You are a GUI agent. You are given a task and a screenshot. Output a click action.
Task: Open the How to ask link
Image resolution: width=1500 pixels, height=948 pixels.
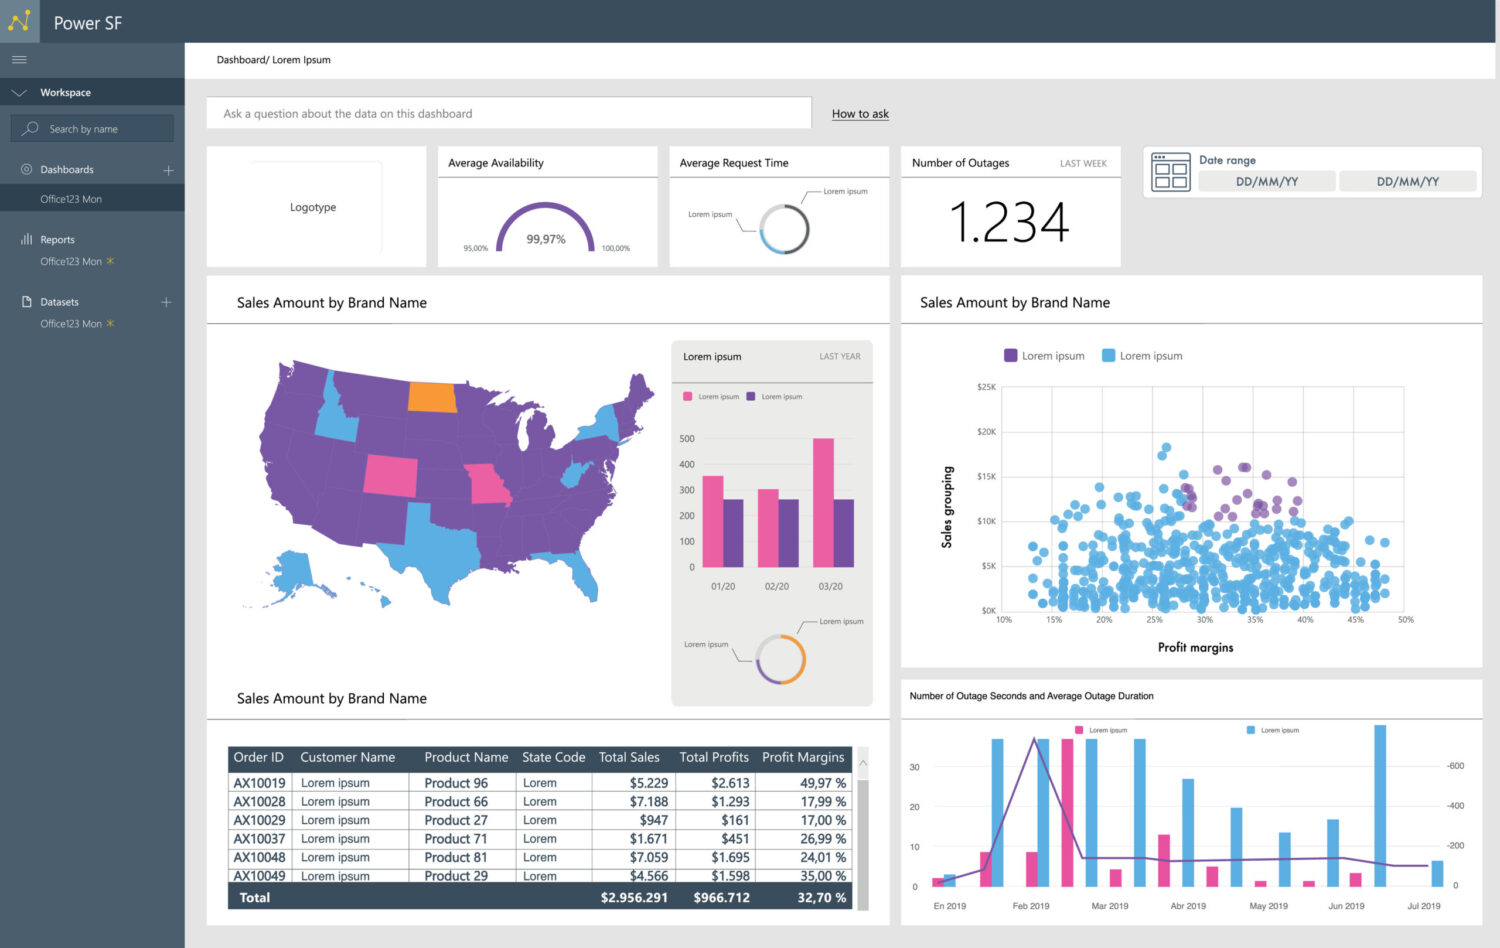coord(859,113)
